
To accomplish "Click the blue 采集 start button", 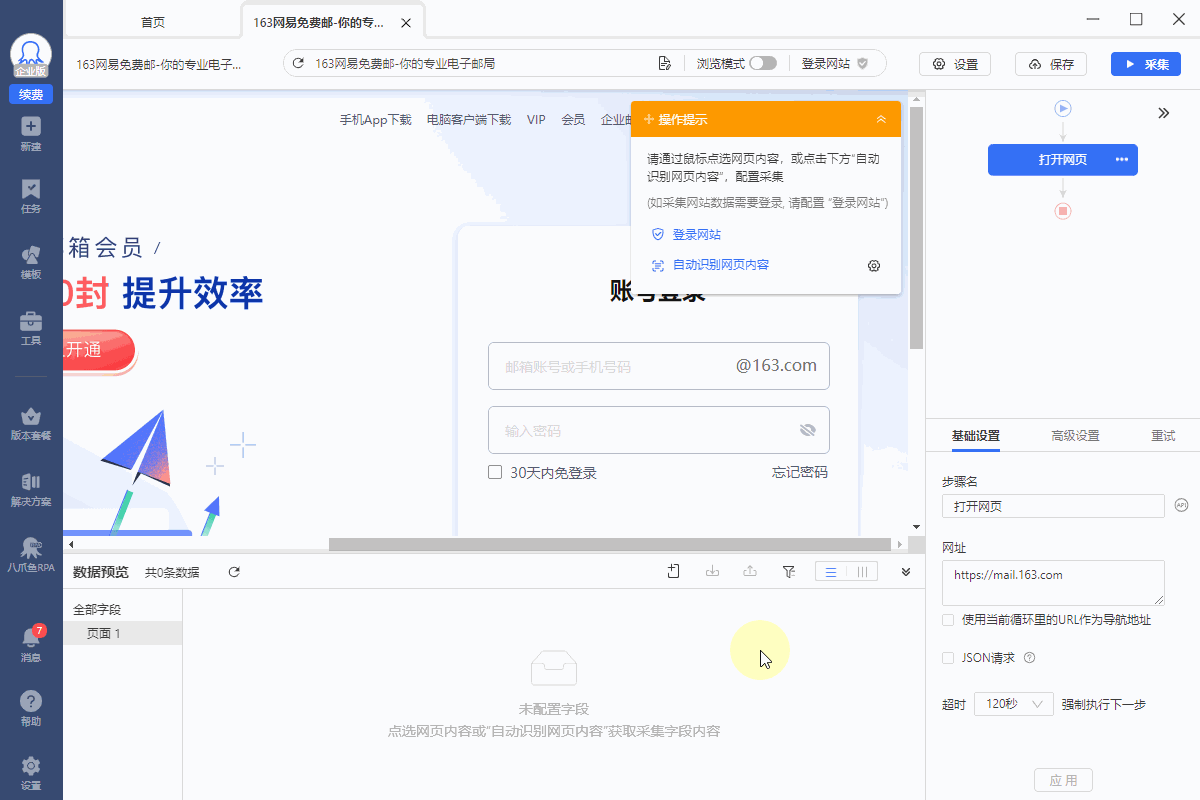I will tap(1146, 64).
